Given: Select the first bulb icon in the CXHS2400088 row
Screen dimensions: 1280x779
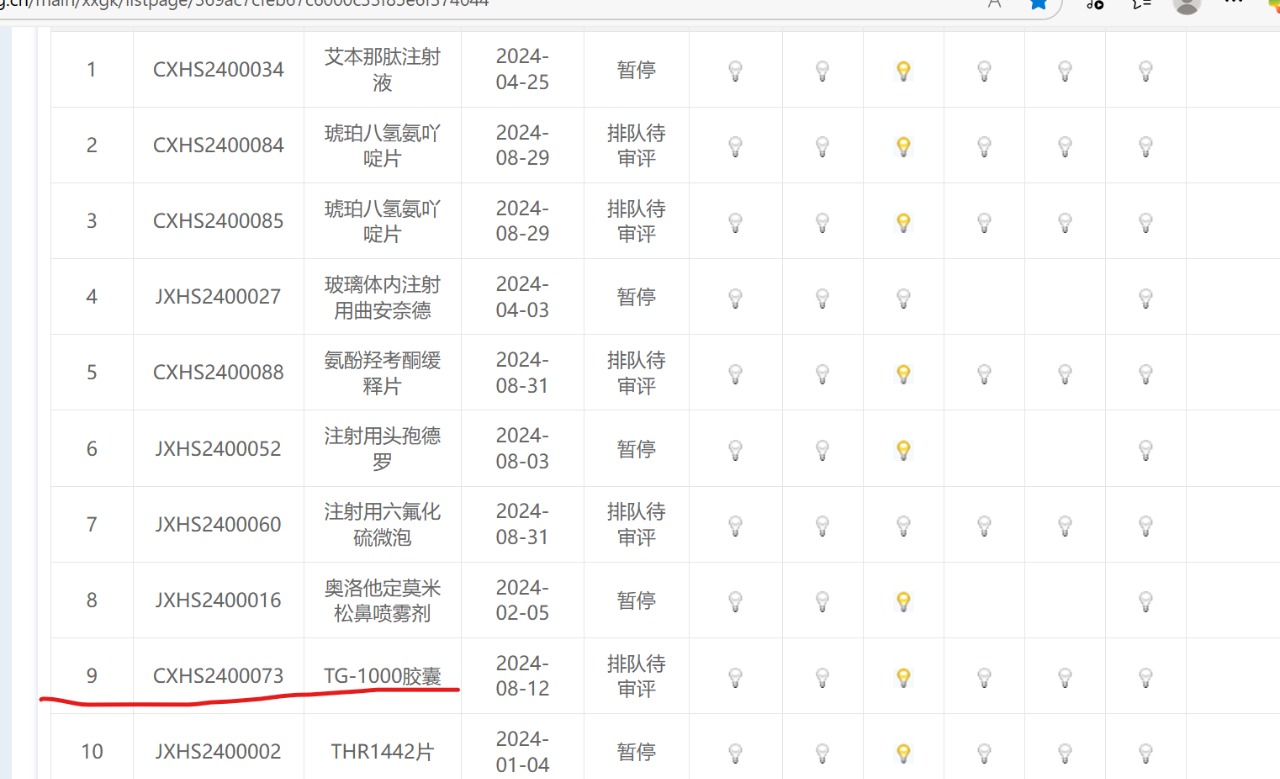Looking at the screenshot, I should click(735, 373).
